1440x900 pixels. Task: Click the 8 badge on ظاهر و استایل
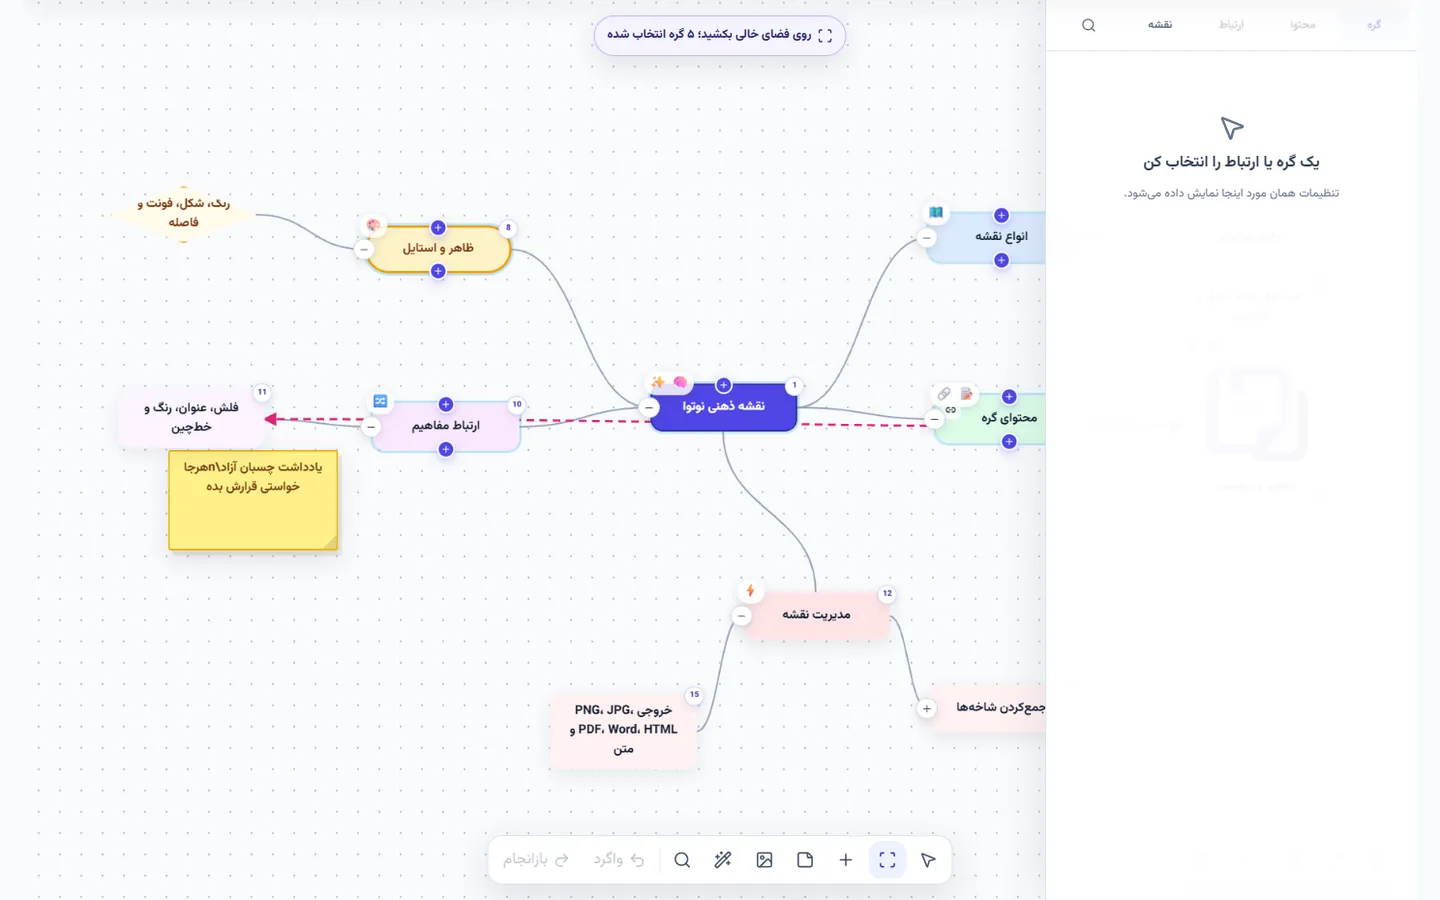tap(508, 228)
